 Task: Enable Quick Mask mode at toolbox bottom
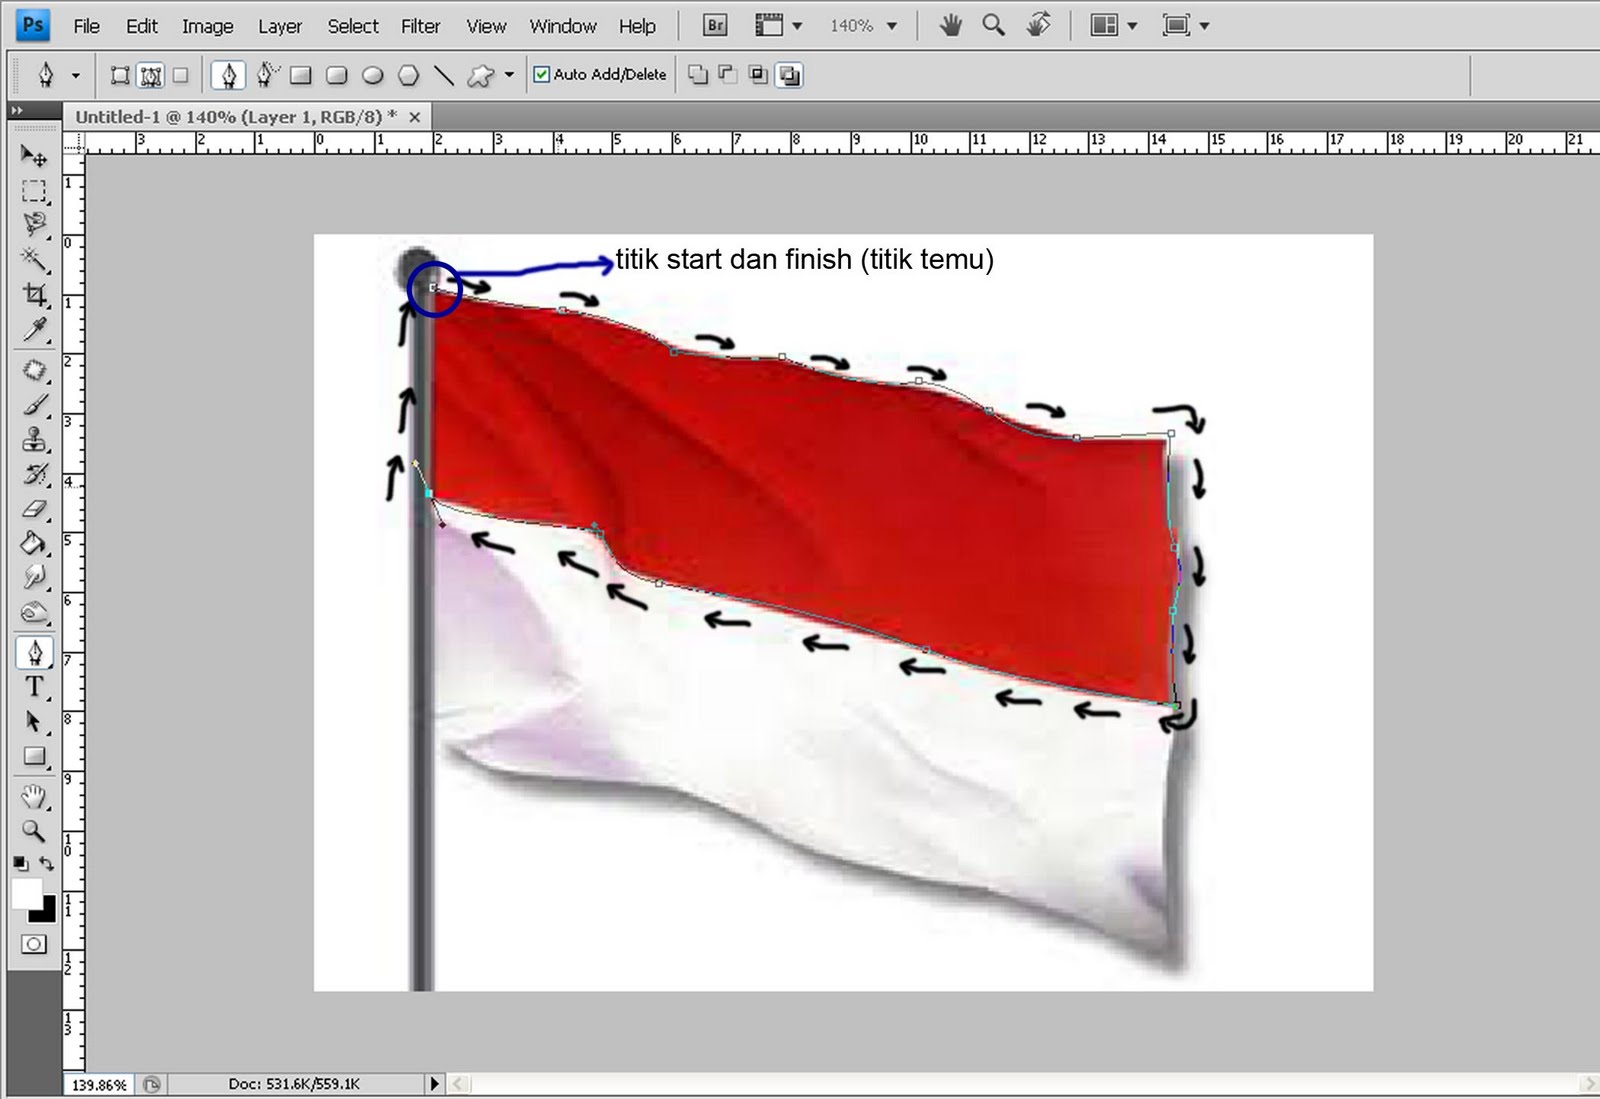(x=33, y=943)
